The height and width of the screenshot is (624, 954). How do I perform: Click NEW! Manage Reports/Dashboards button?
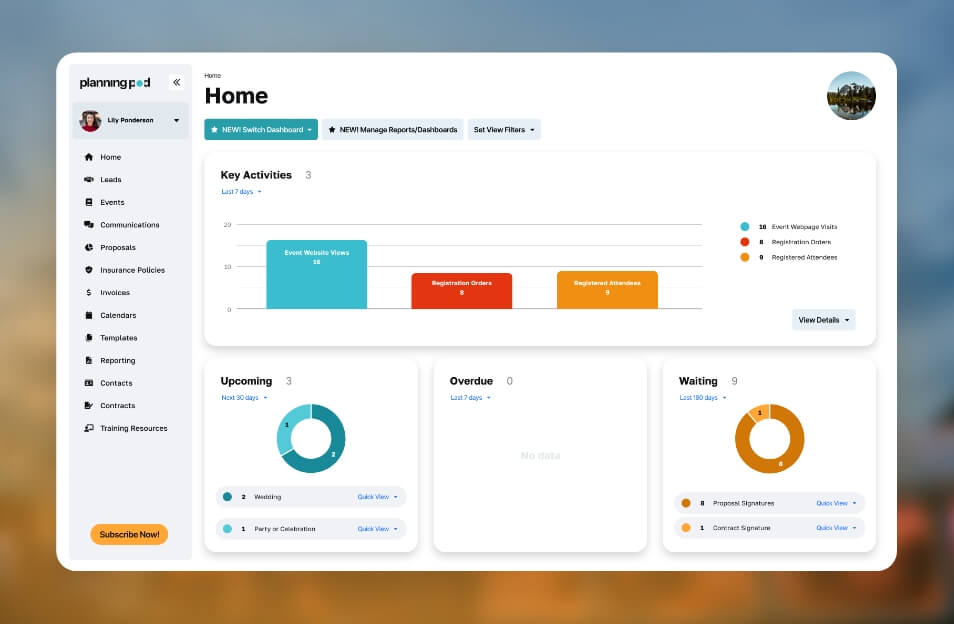click(x=392, y=130)
